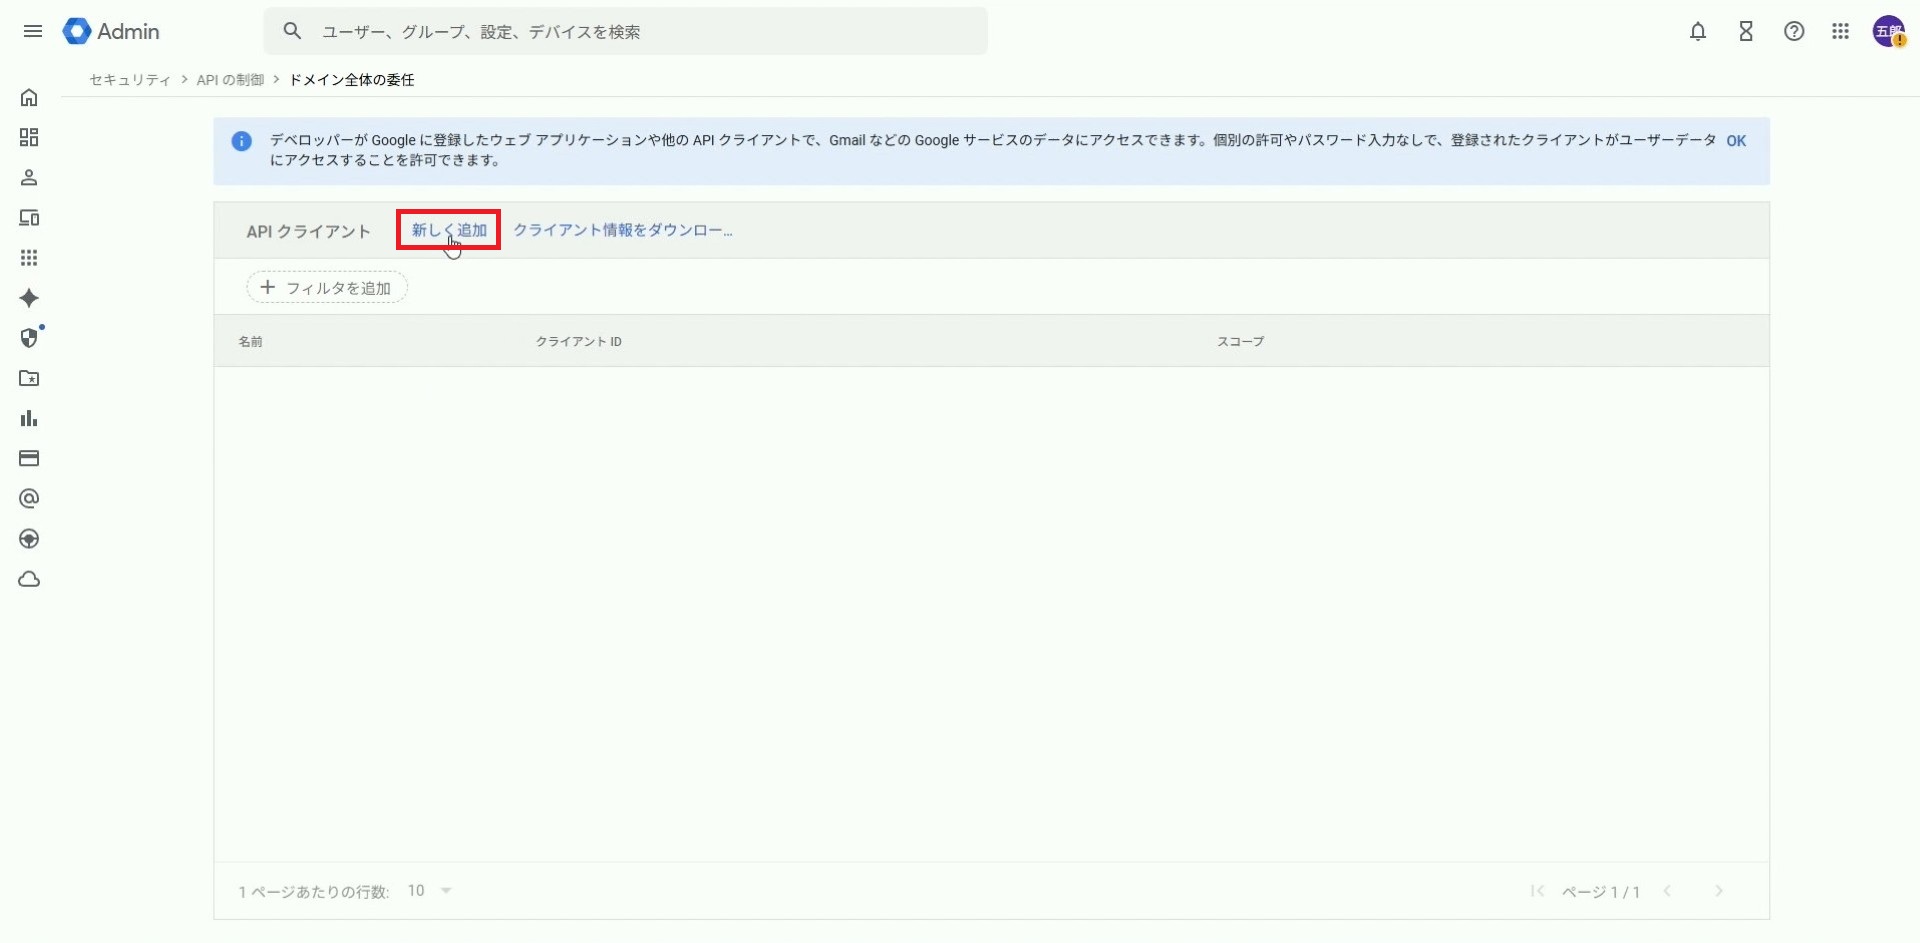This screenshot has height=943, width=1920.
Task: Select the Devices icon in sidebar
Action: click(29, 218)
